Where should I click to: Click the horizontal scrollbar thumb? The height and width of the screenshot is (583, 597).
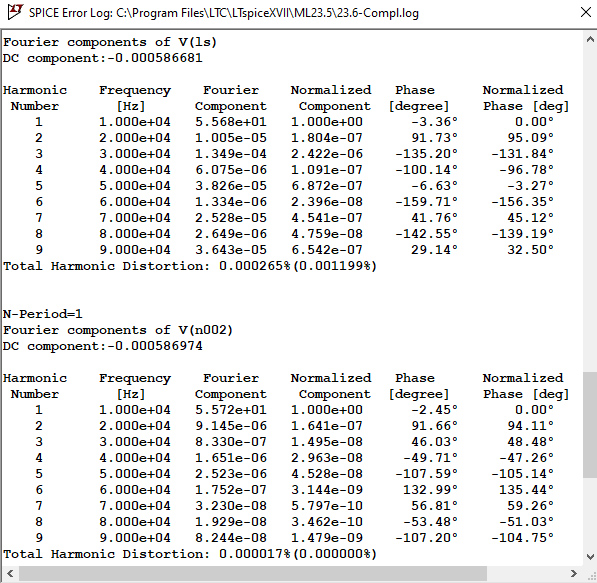(252, 573)
